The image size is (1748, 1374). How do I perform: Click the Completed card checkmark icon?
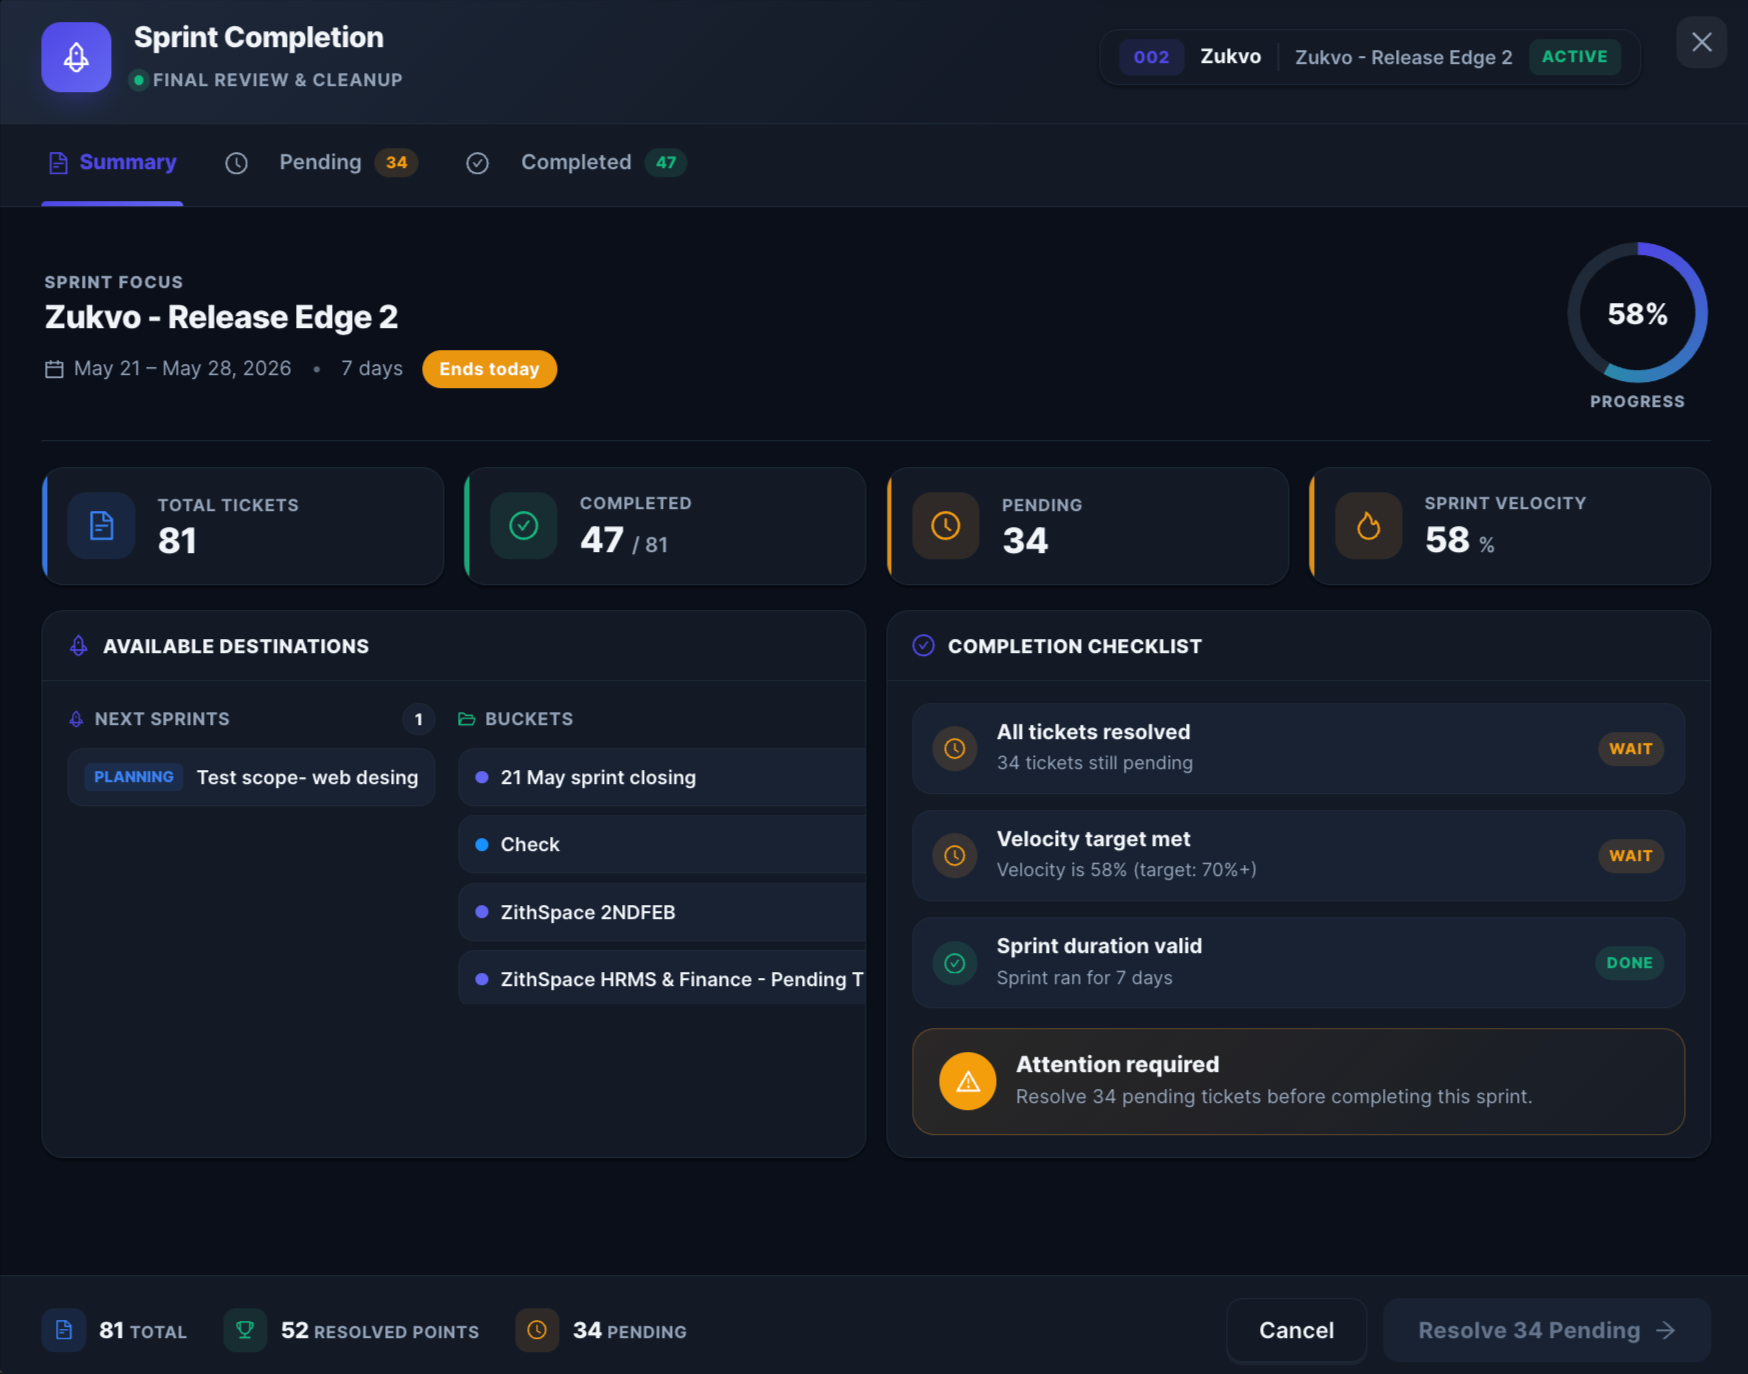tap(524, 525)
